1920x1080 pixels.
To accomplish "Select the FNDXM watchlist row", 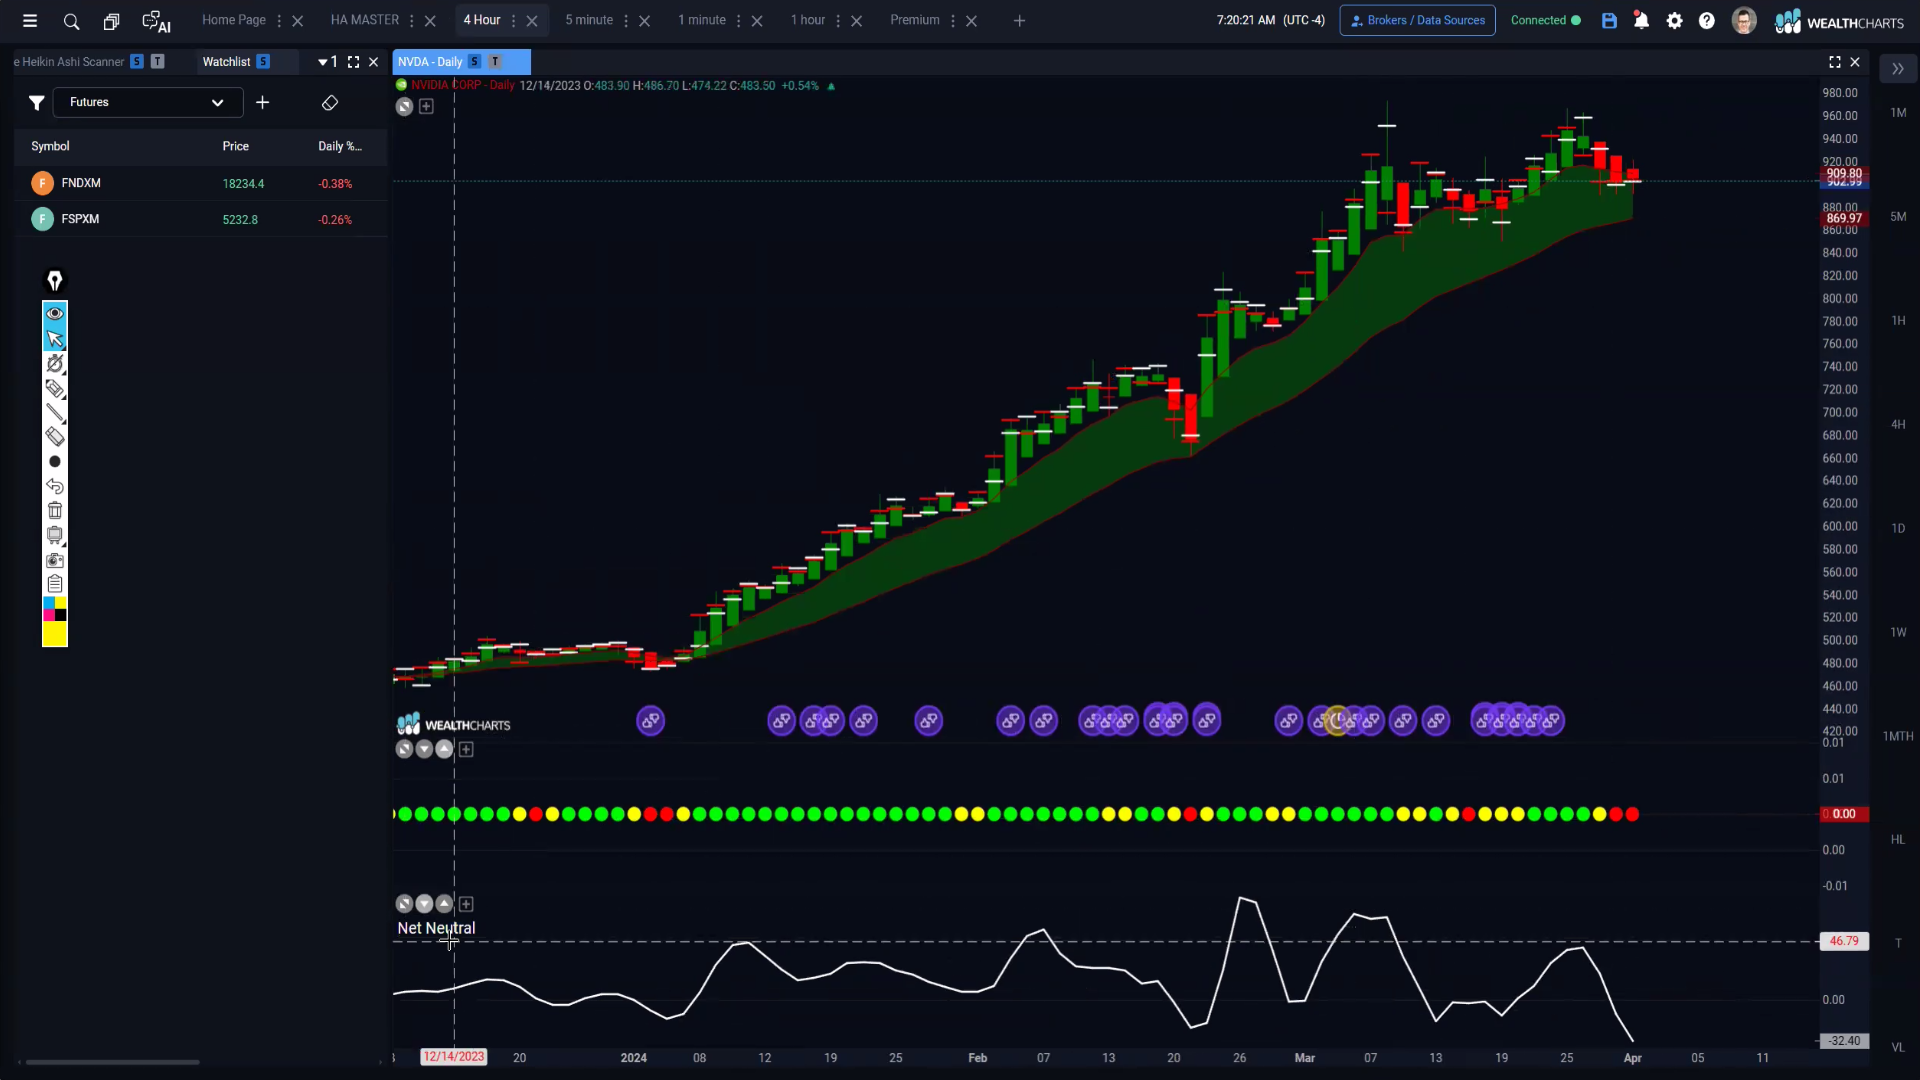I will (200, 183).
